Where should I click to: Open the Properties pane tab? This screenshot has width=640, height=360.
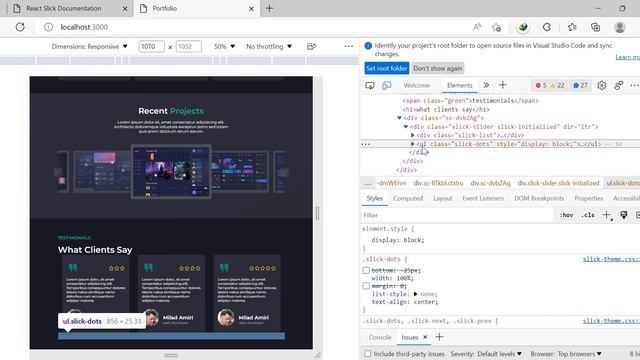pos(589,198)
